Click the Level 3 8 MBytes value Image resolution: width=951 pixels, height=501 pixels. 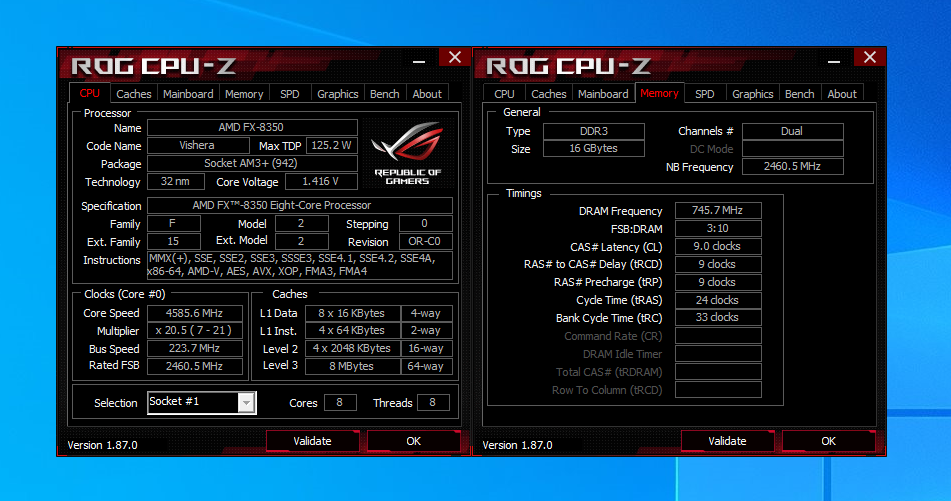tap(352, 366)
